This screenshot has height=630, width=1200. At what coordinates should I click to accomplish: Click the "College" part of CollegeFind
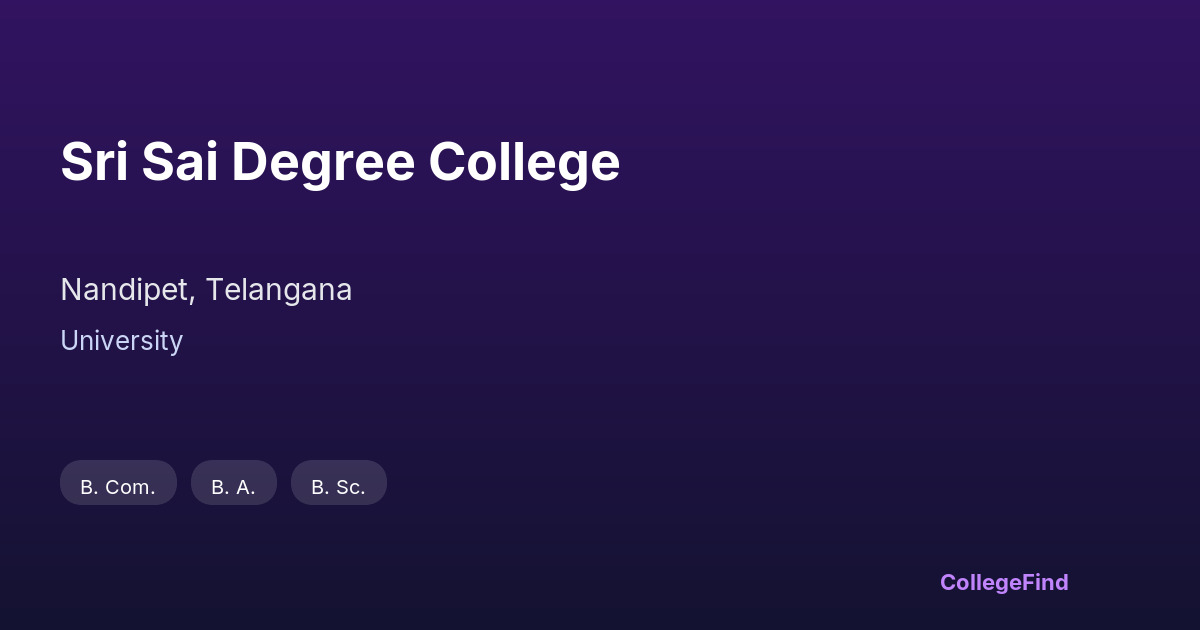point(982,582)
